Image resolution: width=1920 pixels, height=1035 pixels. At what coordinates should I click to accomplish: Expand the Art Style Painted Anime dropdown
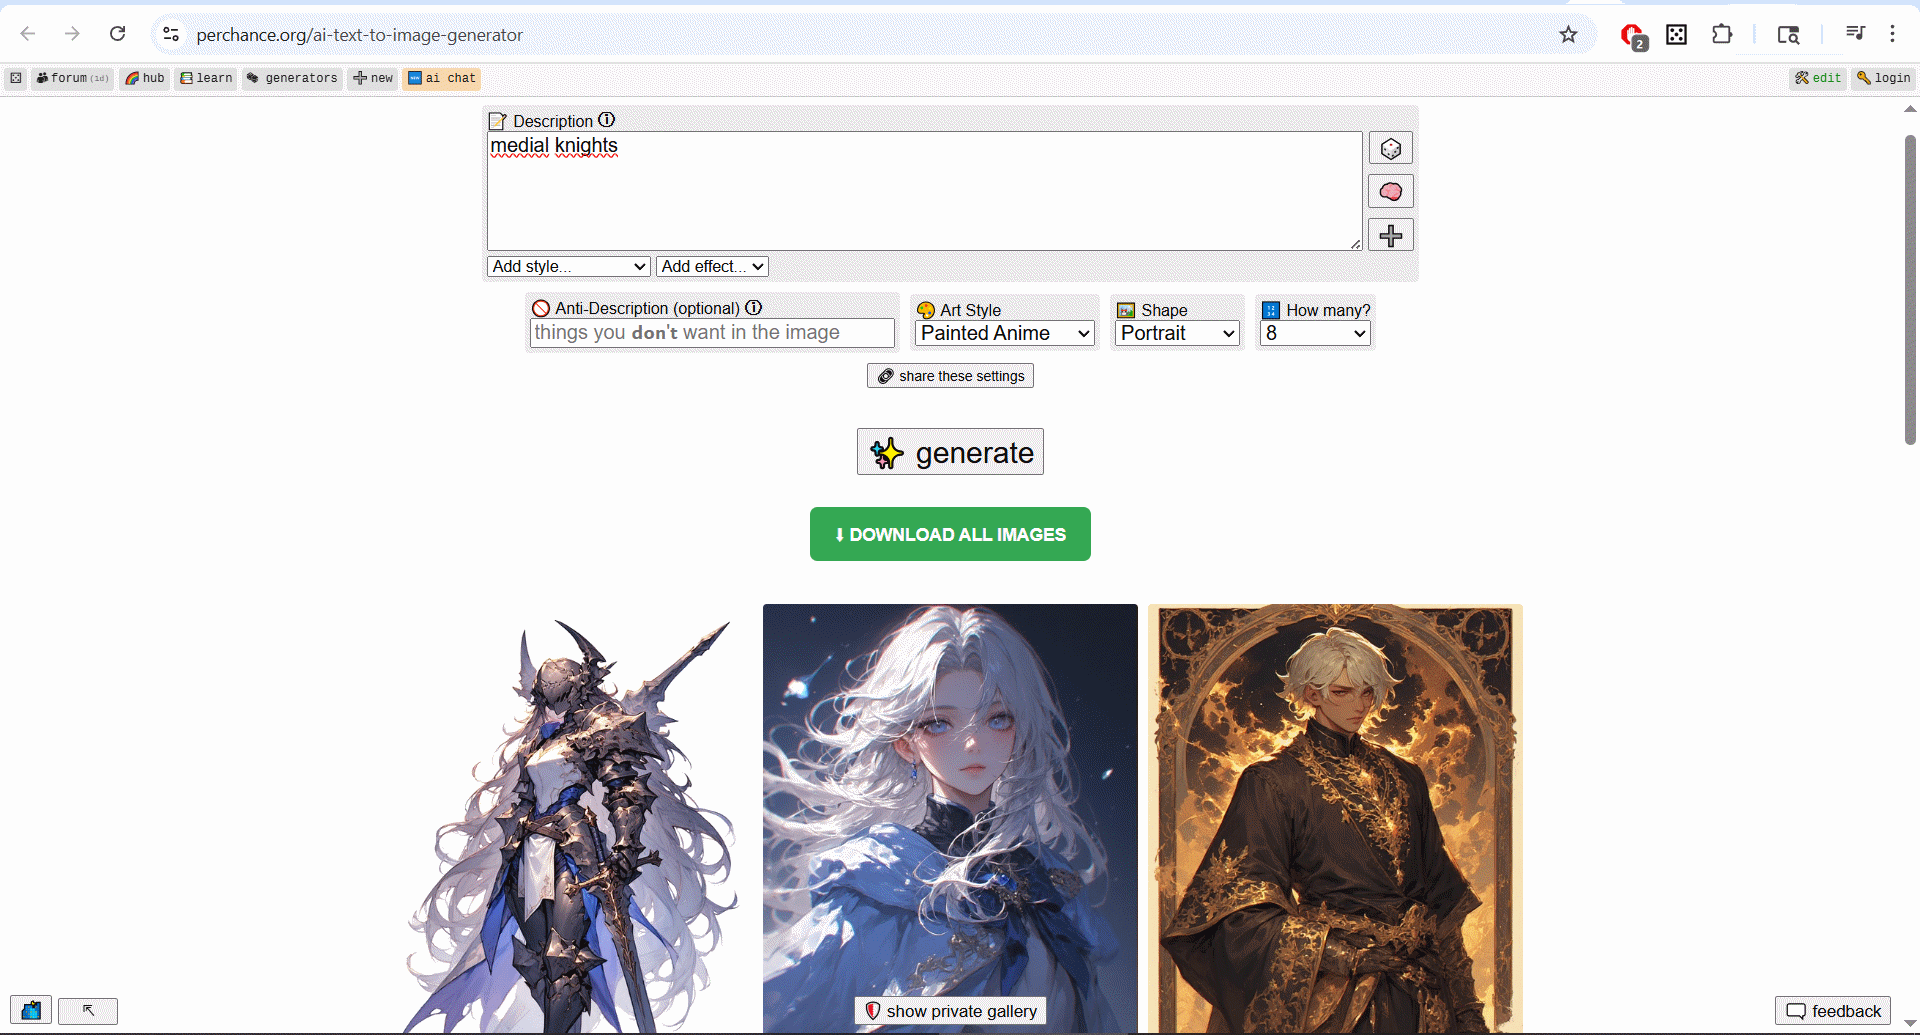tap(1004, 334)
